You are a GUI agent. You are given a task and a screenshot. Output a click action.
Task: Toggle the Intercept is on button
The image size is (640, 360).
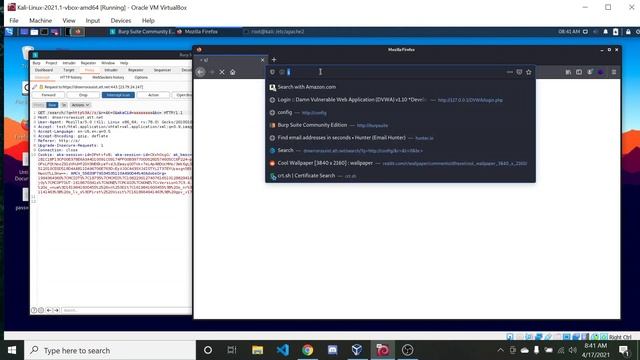[x=118, y=95]
